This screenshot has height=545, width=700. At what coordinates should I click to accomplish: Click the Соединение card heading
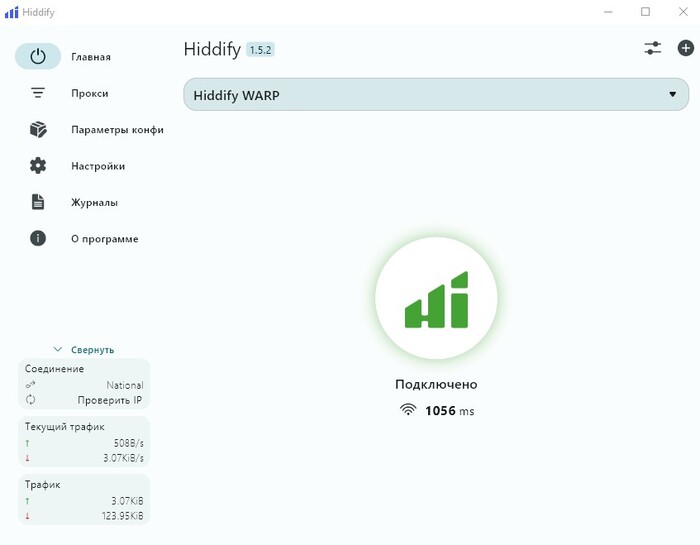coord(54,369)
